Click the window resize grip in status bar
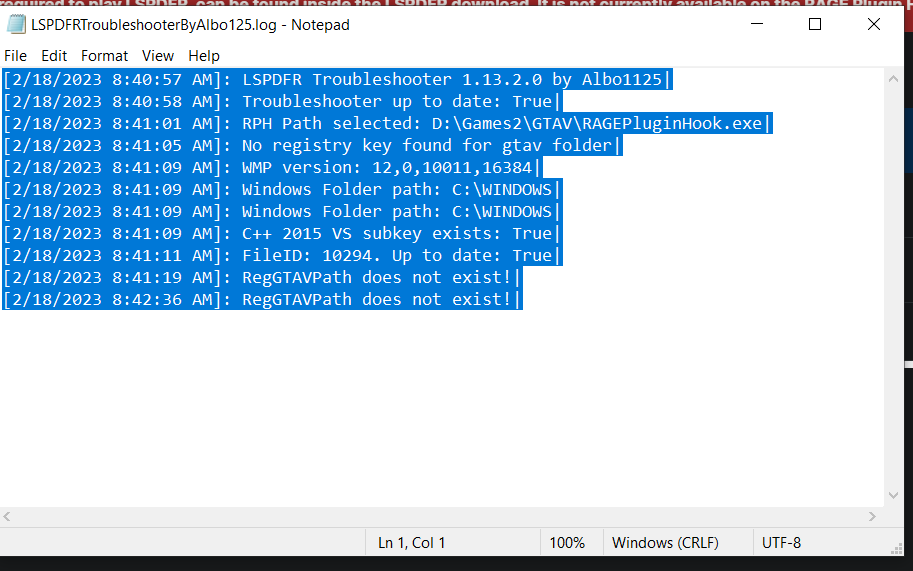This screenshot has height=571, width=913. pyautogui.click(x=897, y=549)
